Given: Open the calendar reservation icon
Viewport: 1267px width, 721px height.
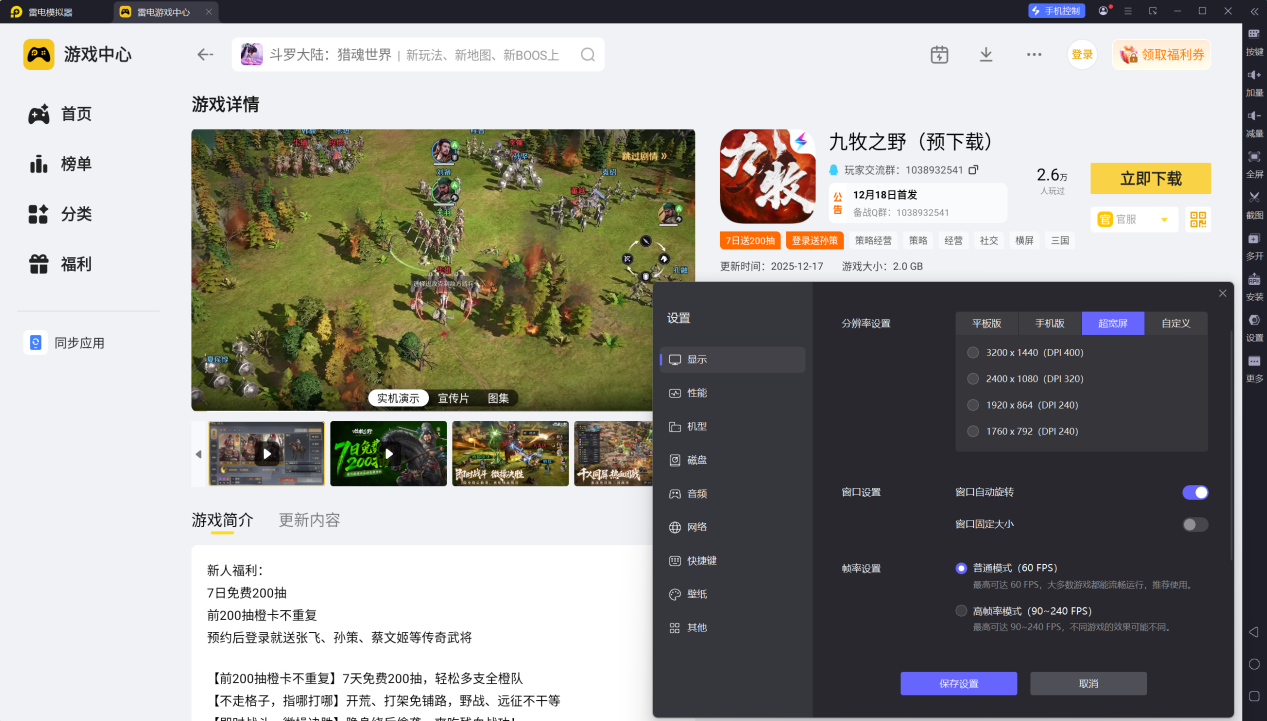Looking at the screenshot, I should pos(939,55).
